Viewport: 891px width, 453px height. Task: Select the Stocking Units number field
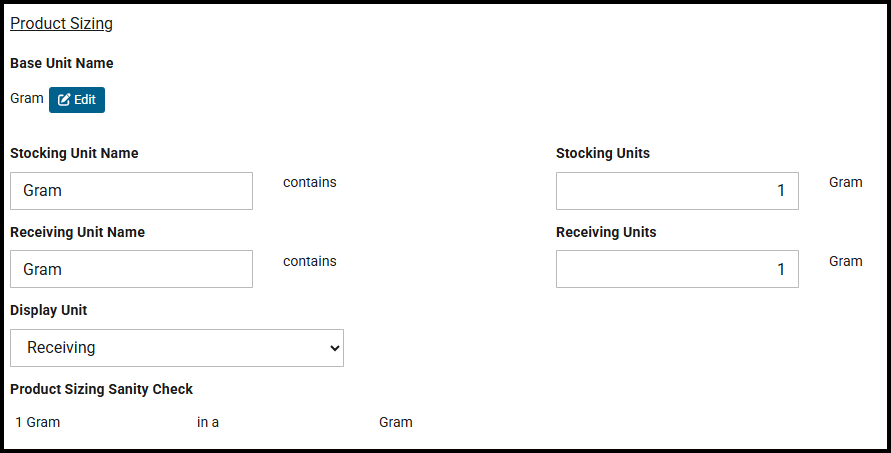click(677, 191)
